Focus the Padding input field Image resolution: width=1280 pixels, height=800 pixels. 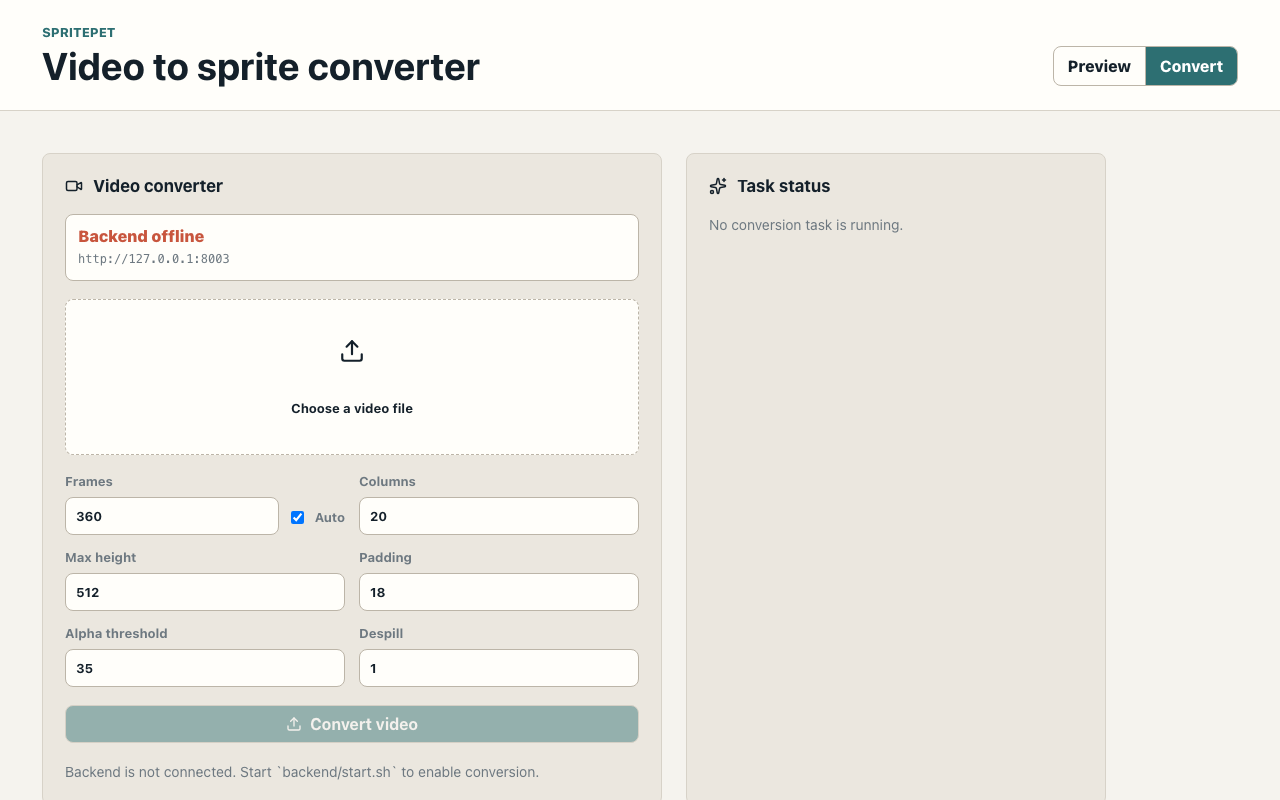click(x=499, y=592)
